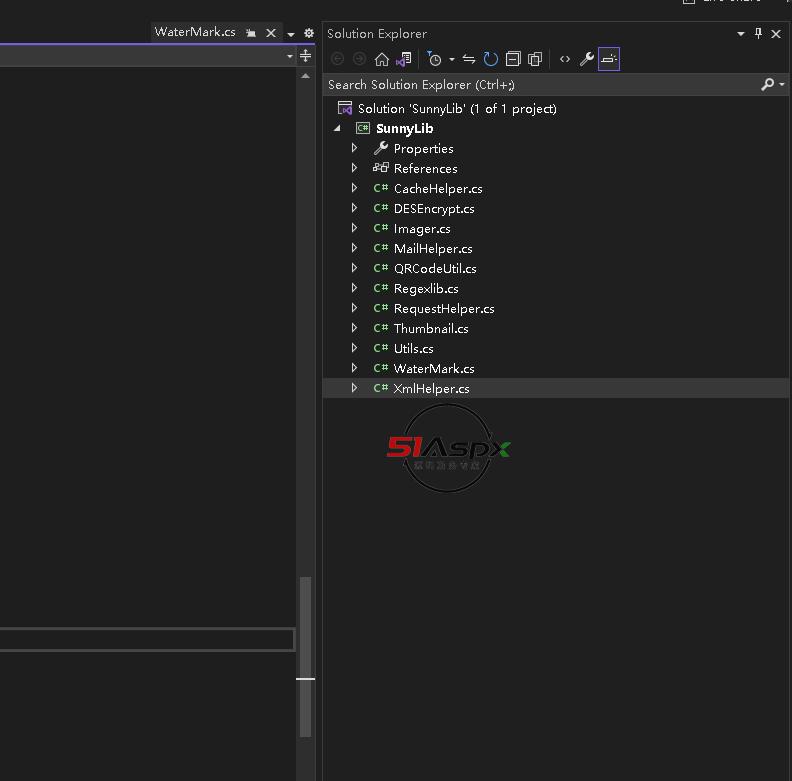Click the solution icon beside Solution 'SunnyLib'
792x781 pixels.
tap(344, 108)
